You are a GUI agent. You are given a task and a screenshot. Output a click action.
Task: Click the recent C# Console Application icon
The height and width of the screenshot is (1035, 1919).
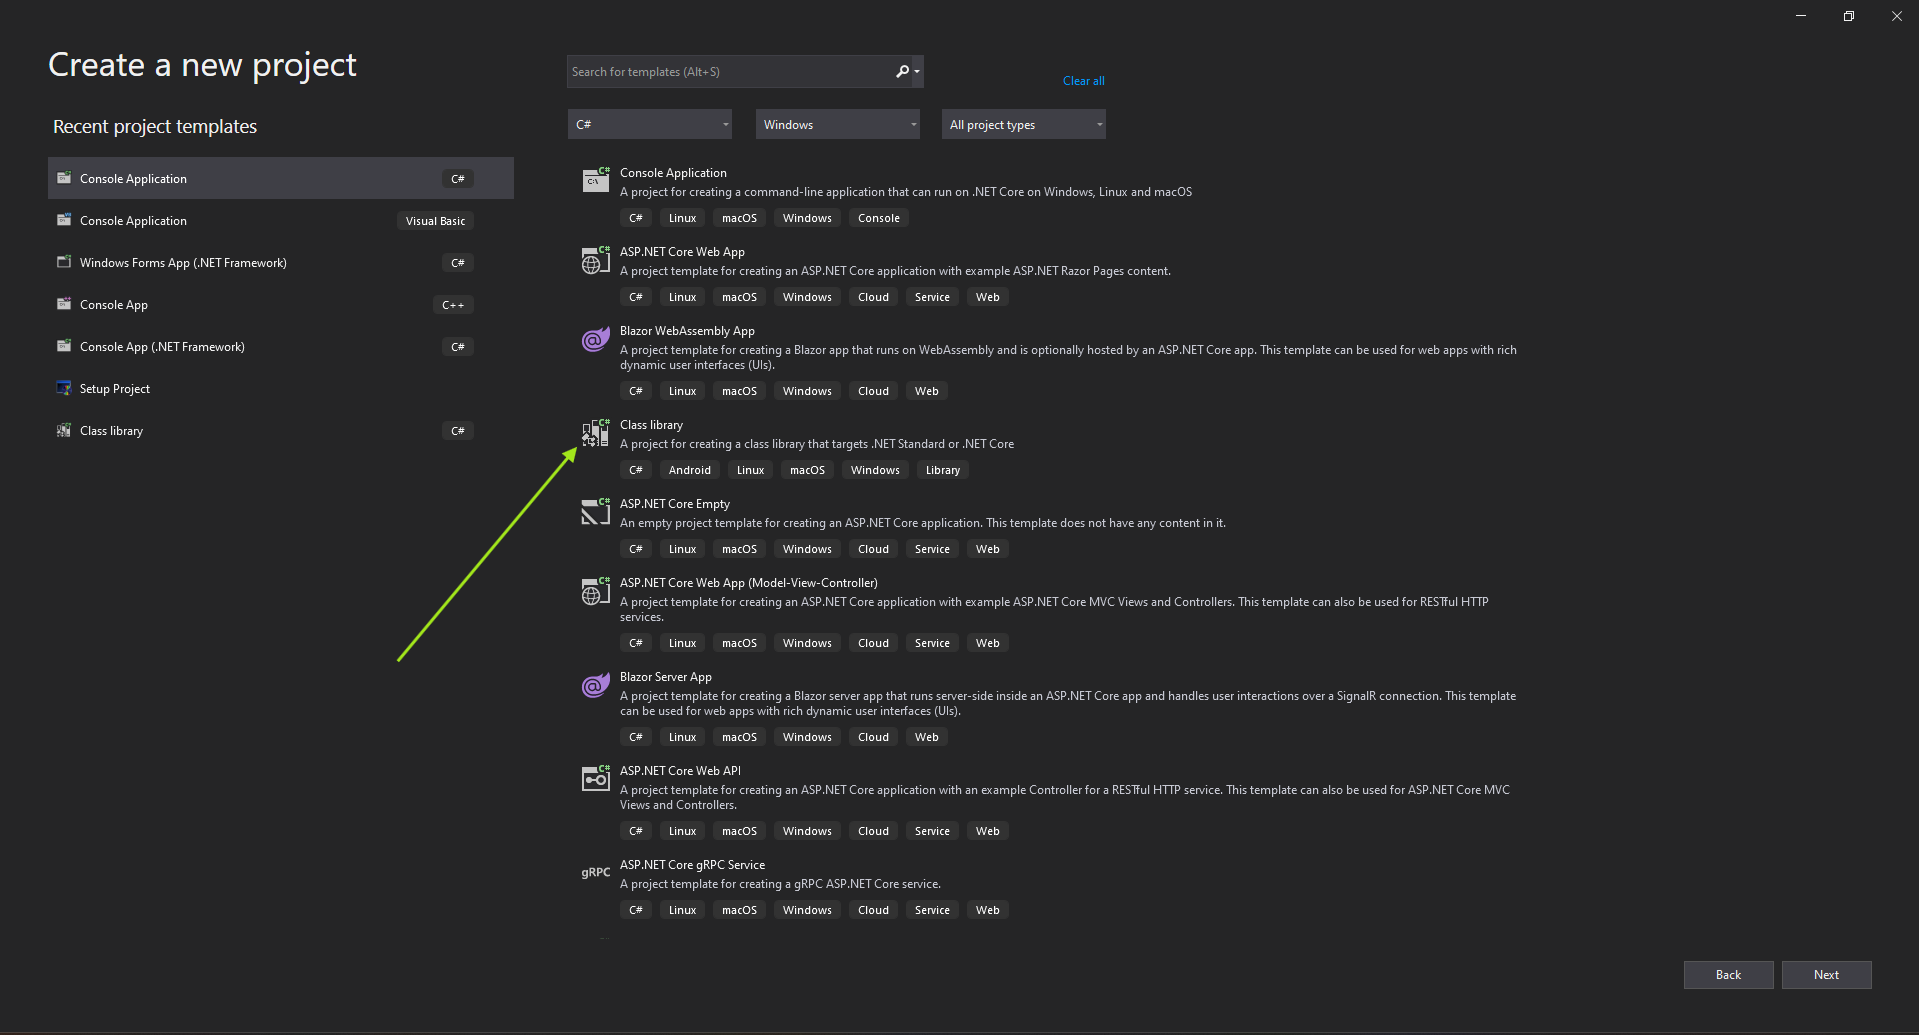tap(64, 178)
